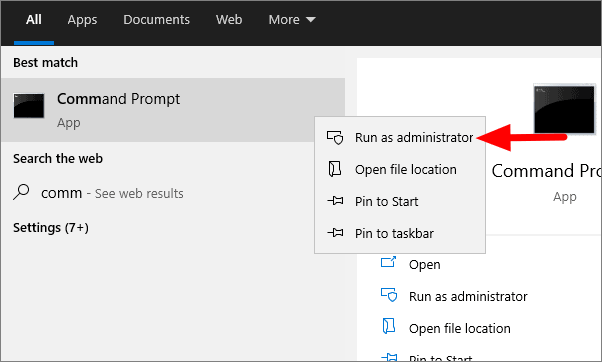Screen dimensions: 602x362
Task: Click the Command Prompt icon in best match
Action: click(29, 106)
